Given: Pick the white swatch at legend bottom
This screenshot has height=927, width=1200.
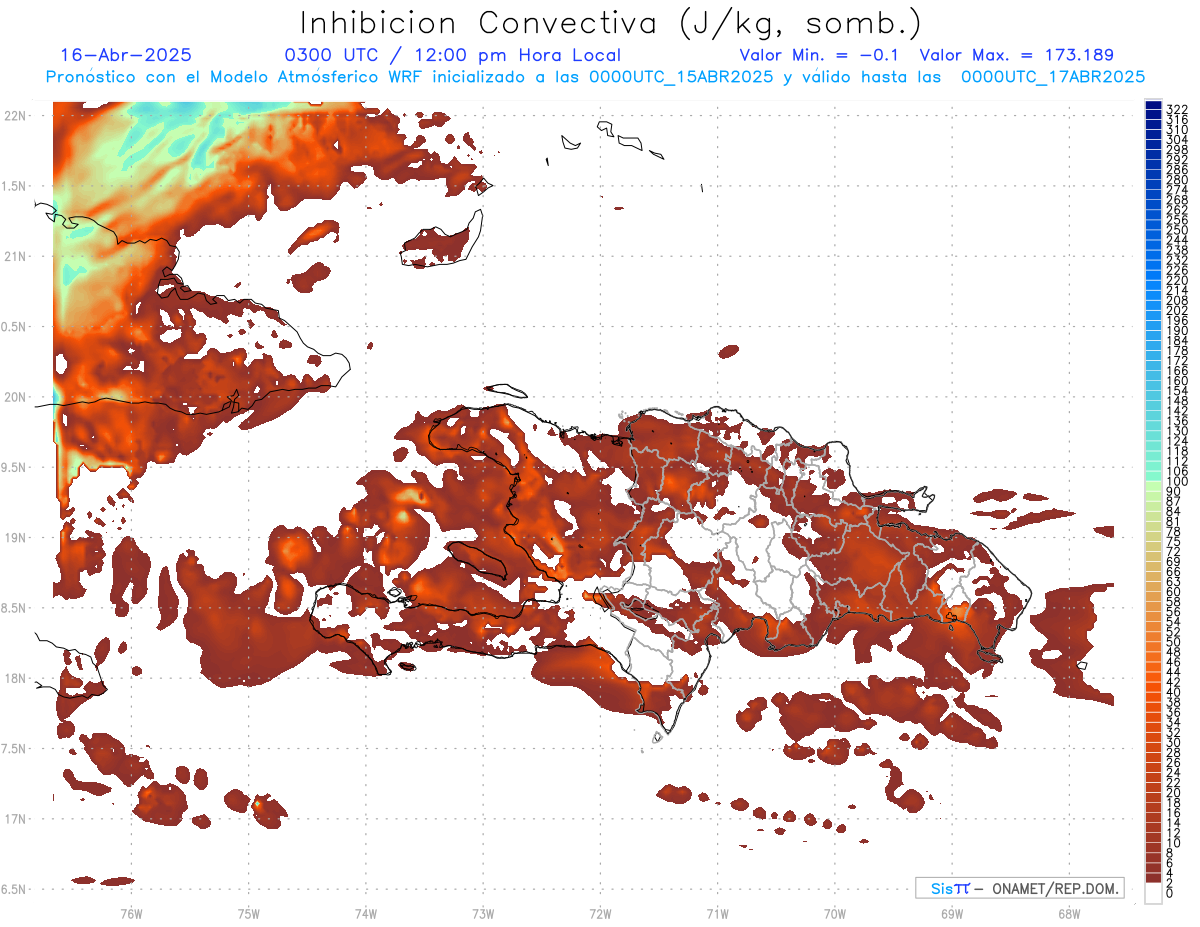Looking at the screenshot, I should pos(1153,893).
